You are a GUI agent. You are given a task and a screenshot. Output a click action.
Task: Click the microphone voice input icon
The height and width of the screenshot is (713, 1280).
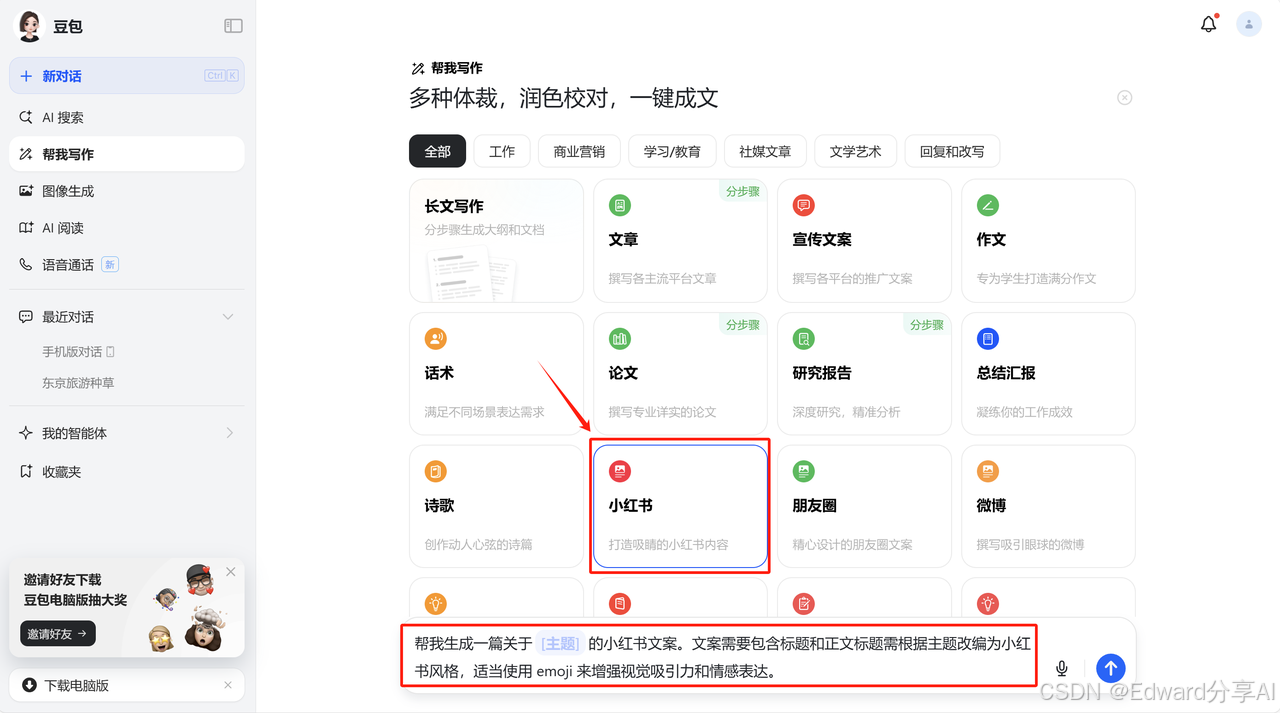click(1062, 668)
